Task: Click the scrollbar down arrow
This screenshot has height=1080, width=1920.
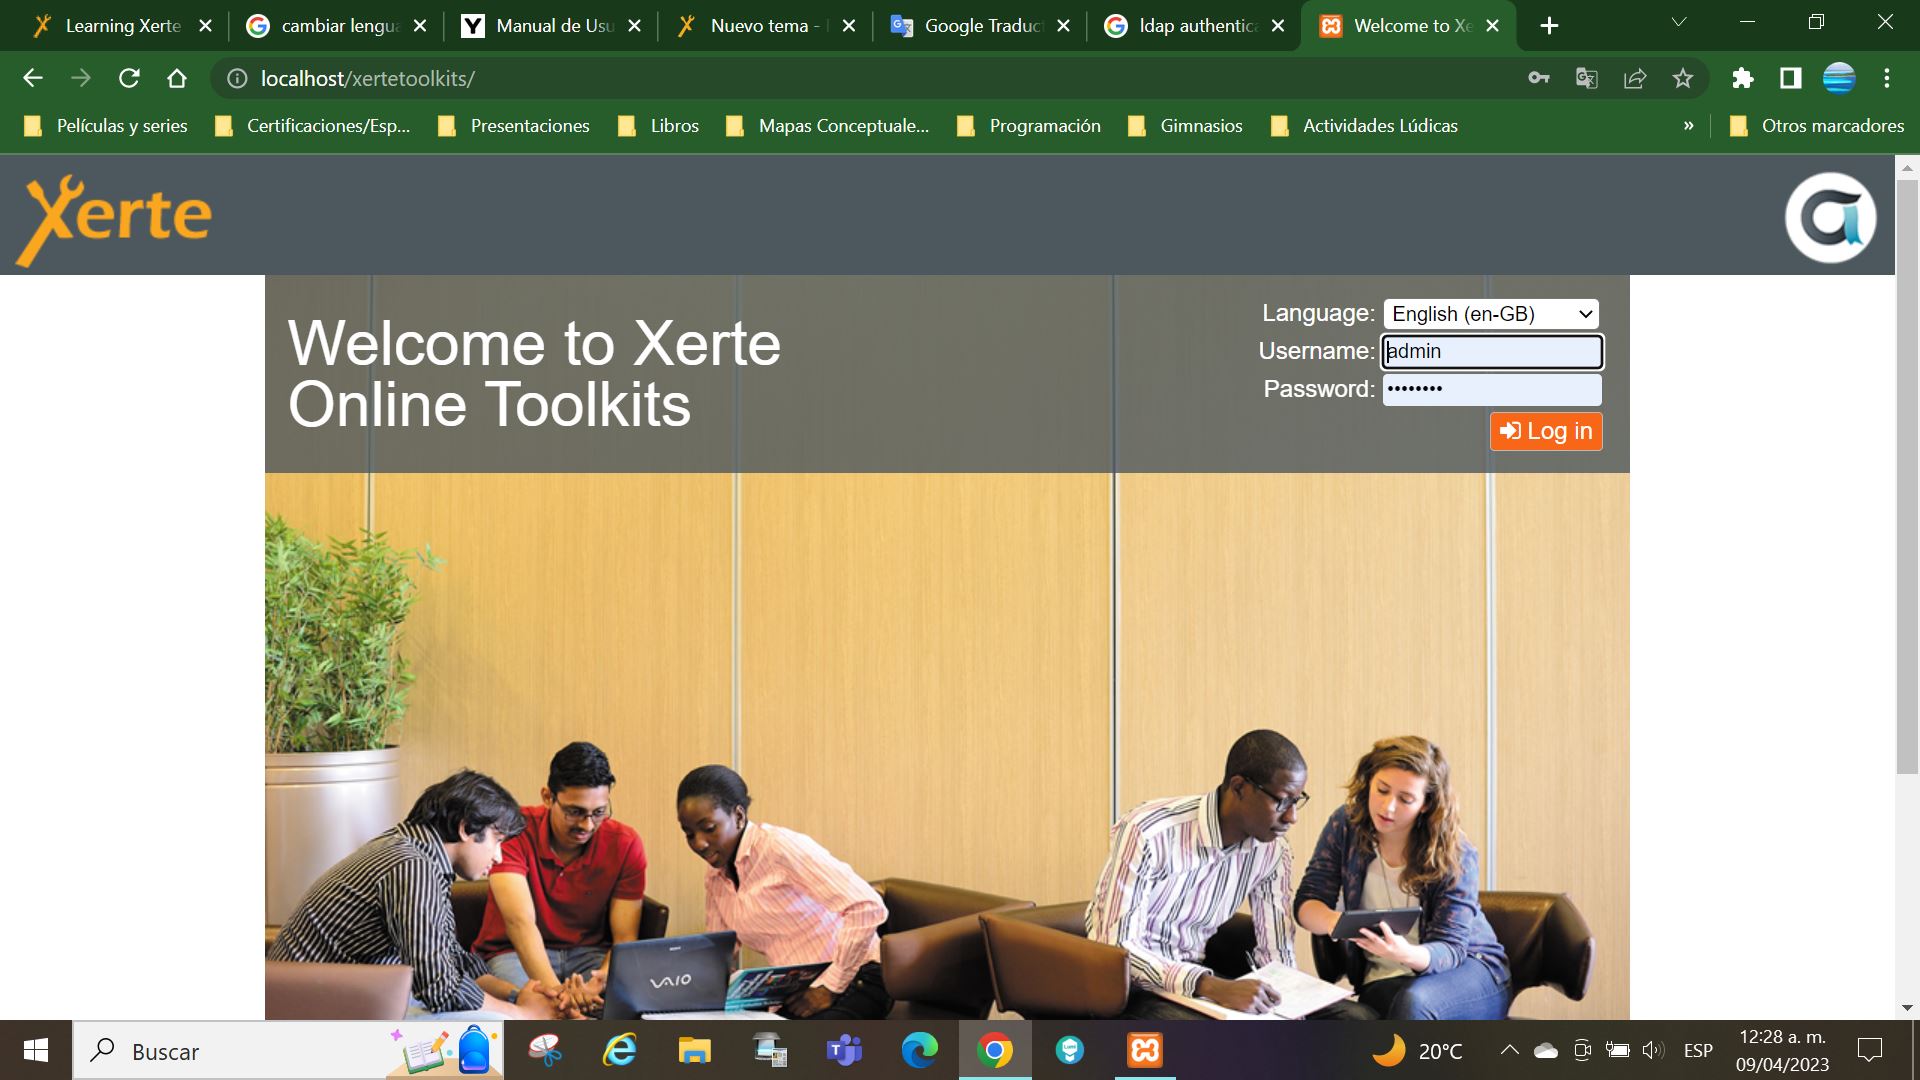Action: [1907, 1008]
